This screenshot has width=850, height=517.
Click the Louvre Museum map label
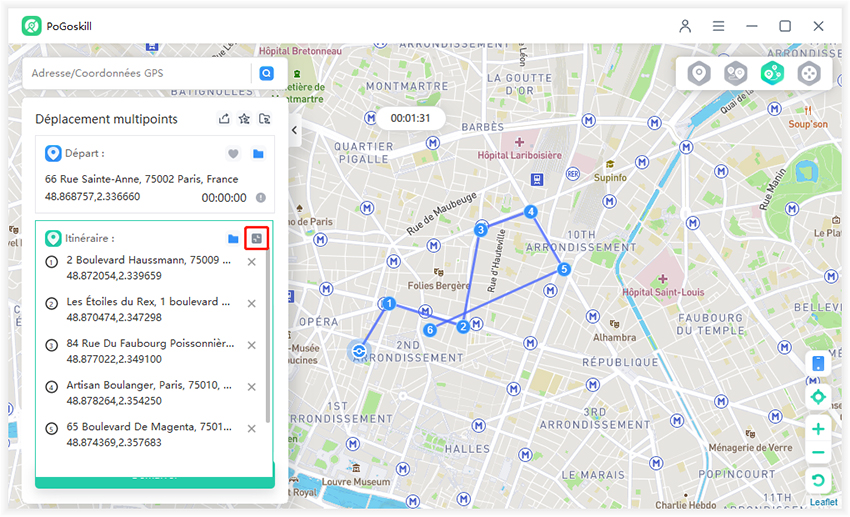(x=356, y=482)
